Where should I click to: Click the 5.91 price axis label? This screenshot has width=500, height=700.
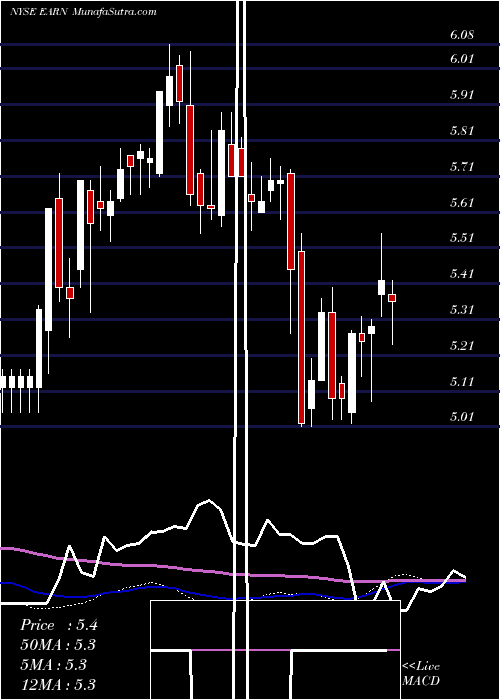click(462, 95)
